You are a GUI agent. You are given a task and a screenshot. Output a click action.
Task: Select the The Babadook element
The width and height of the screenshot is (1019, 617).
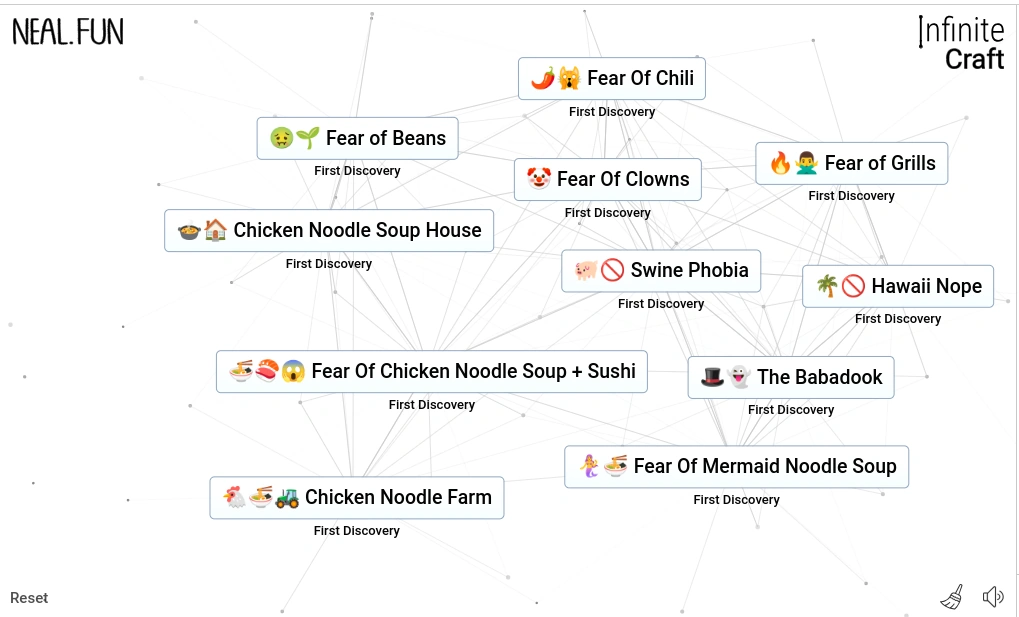click(791, 377)
